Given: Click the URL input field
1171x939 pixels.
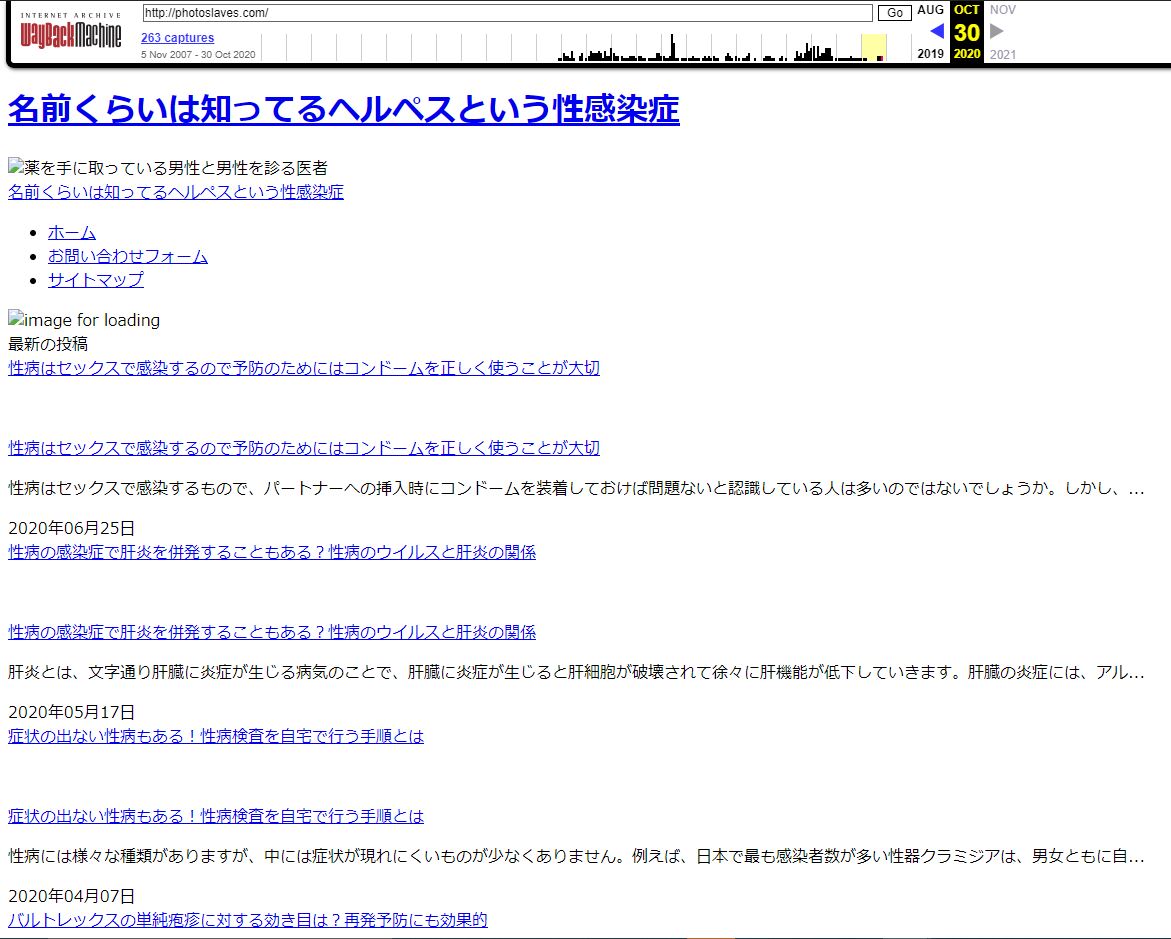Looking at the screenshot, I should click(x=507, y=13).
